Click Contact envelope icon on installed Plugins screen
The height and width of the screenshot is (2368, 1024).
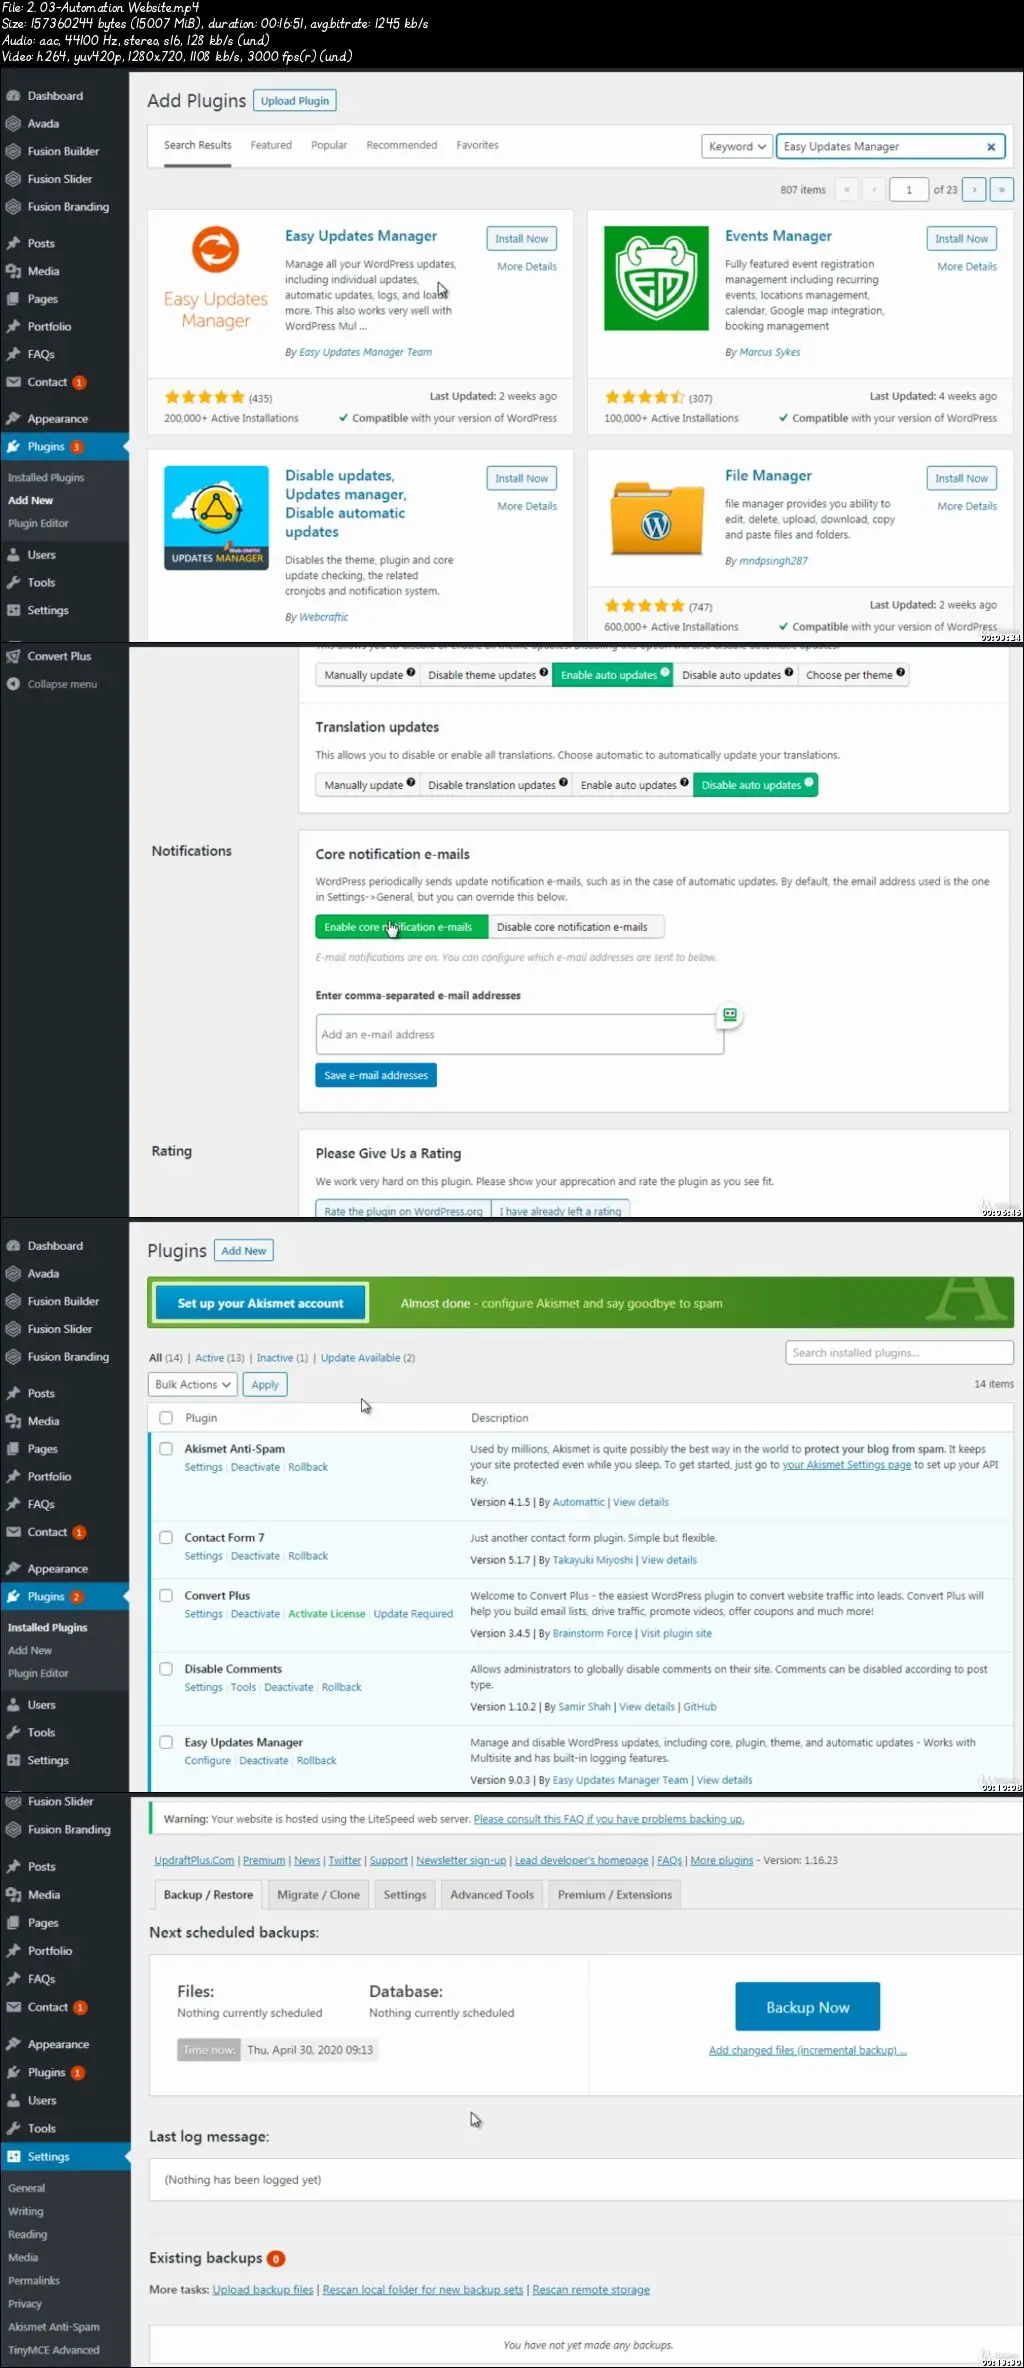(13, 1532)
